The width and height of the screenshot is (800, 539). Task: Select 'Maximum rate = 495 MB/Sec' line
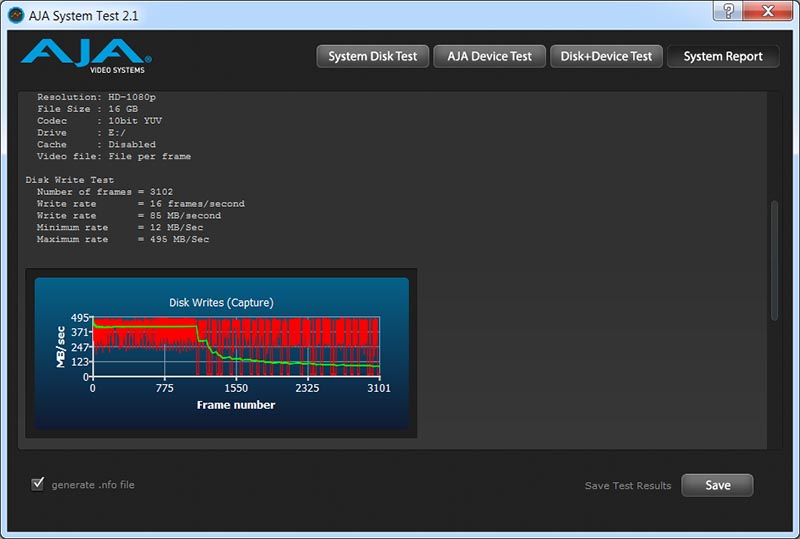tap(123, 239)
